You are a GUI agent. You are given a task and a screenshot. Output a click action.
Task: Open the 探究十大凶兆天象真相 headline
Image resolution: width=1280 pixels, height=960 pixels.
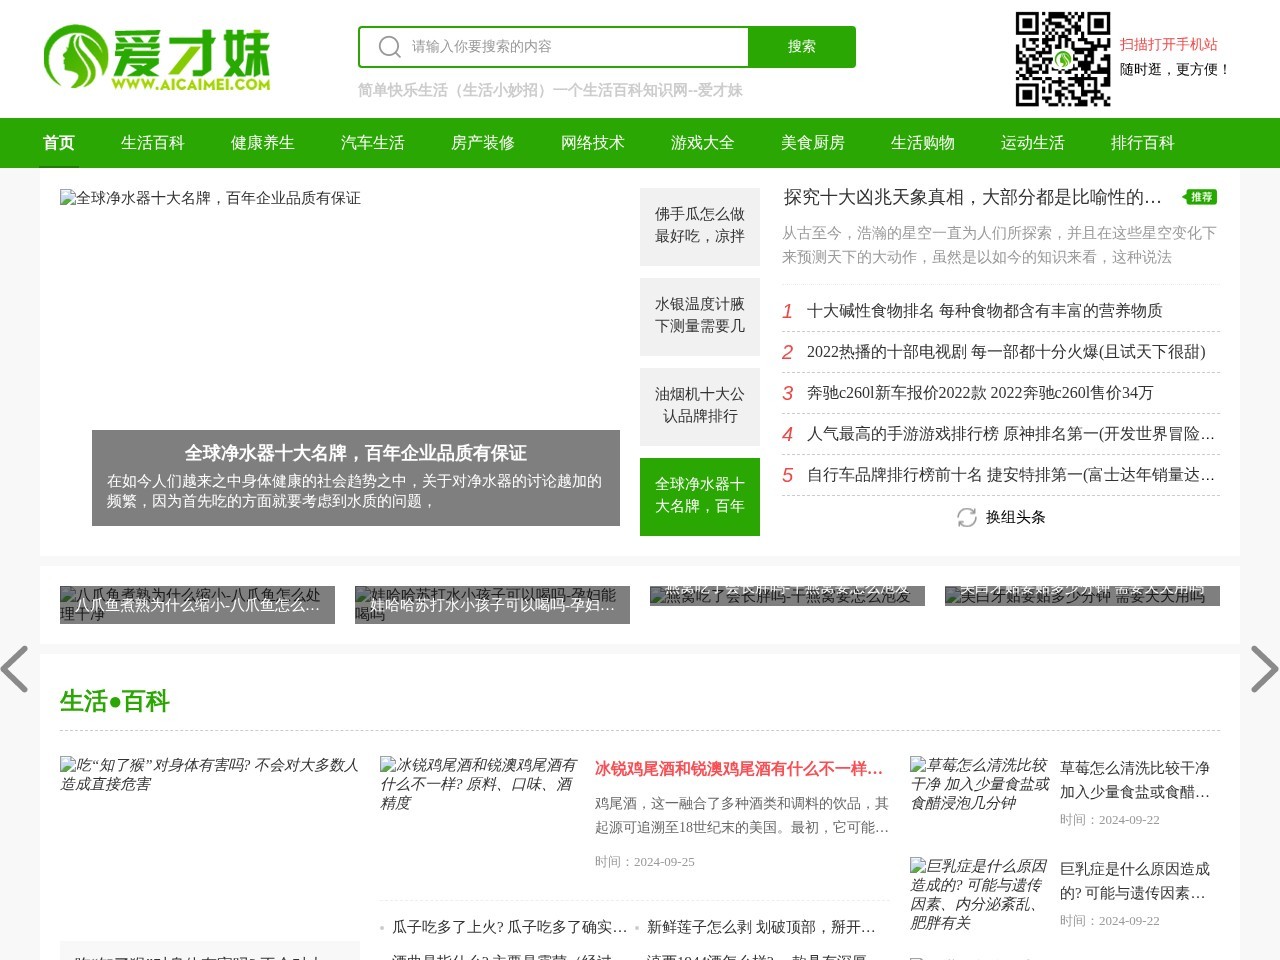pos(972,197)
